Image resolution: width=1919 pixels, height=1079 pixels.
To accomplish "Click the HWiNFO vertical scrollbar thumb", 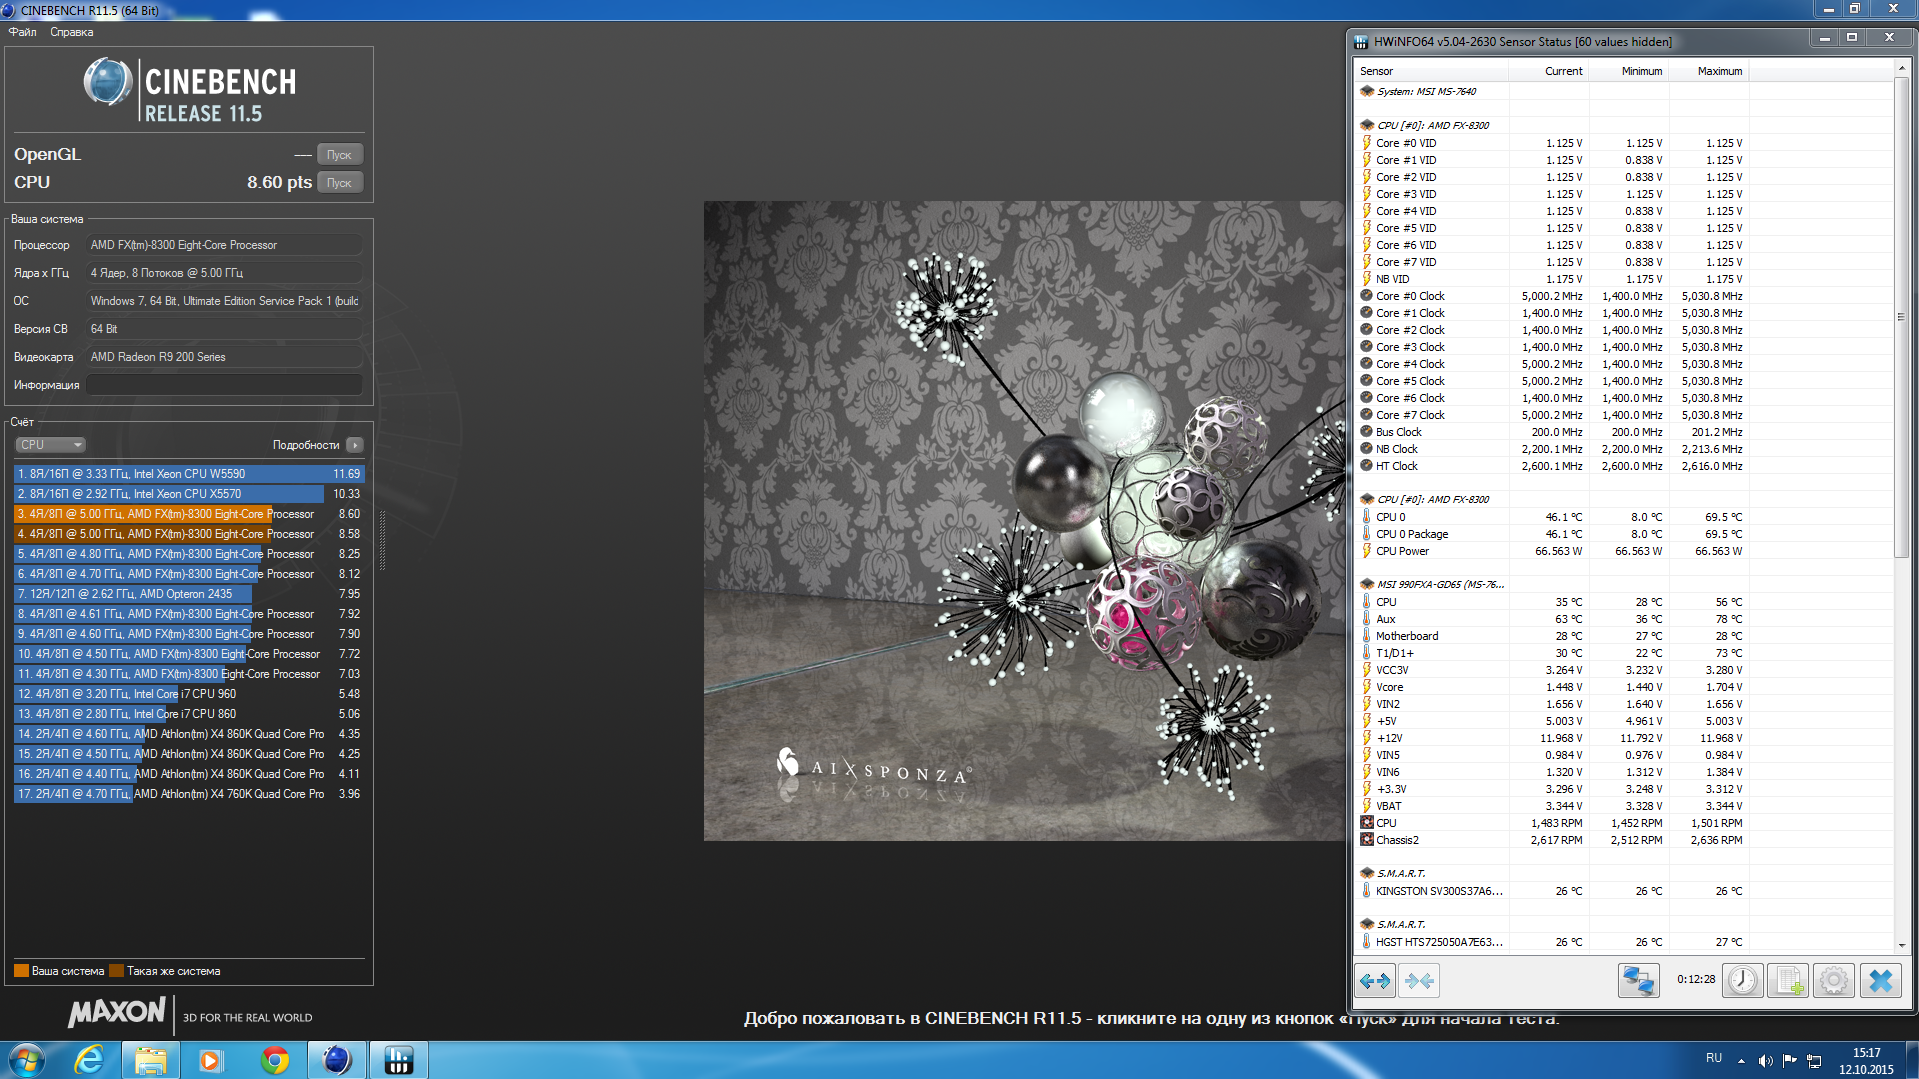I will tap(1901, 317).
